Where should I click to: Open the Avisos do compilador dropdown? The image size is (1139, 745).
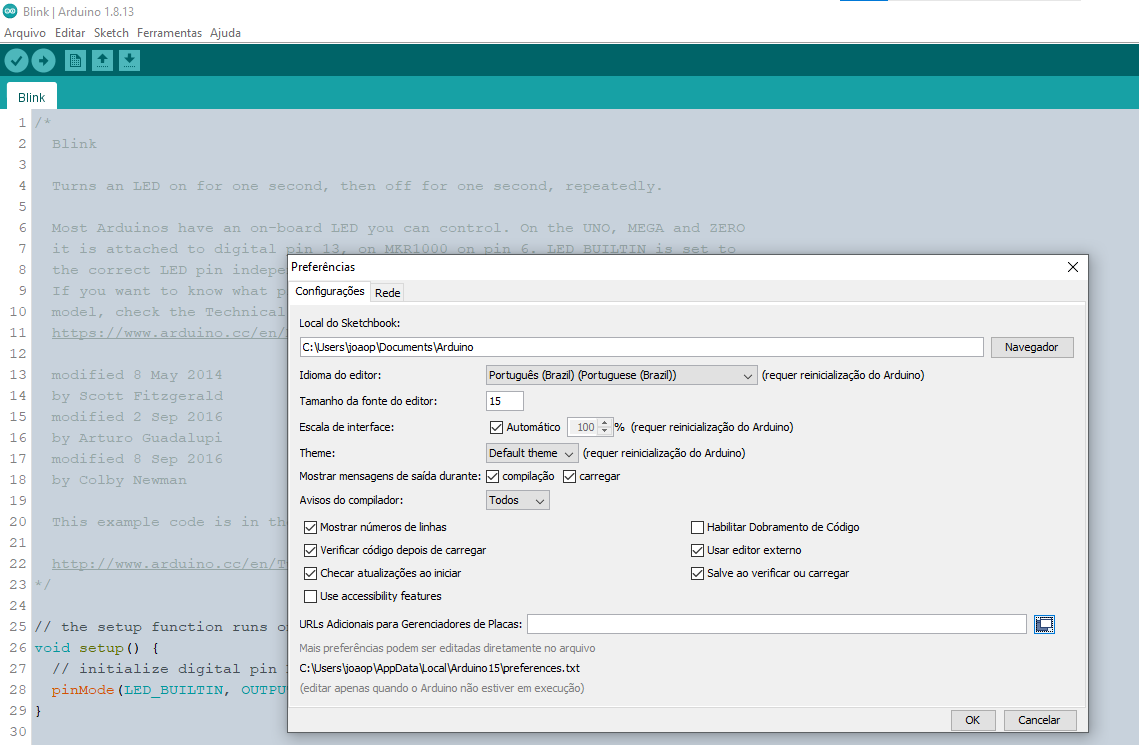click(517, 500)
